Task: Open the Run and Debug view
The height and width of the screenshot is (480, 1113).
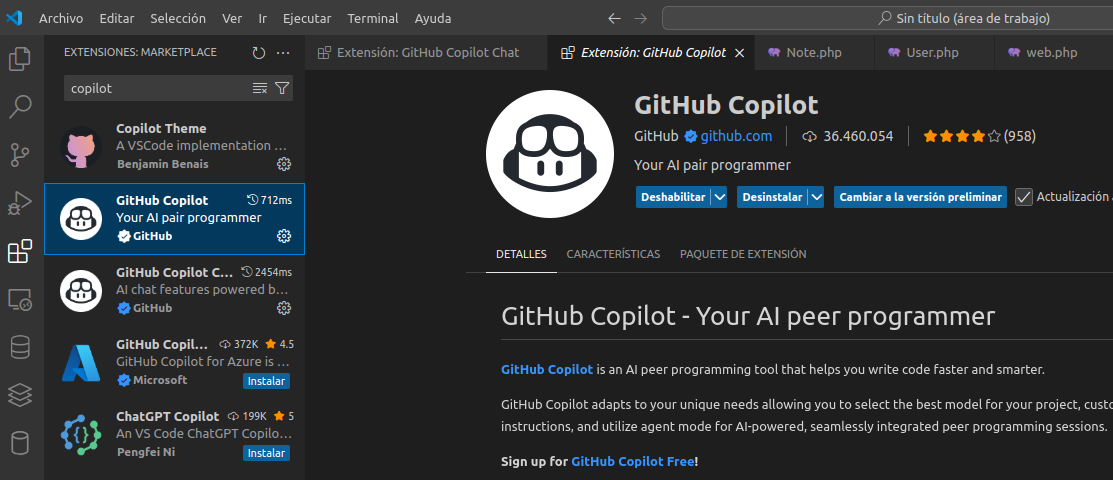Action: click(20, 203)
